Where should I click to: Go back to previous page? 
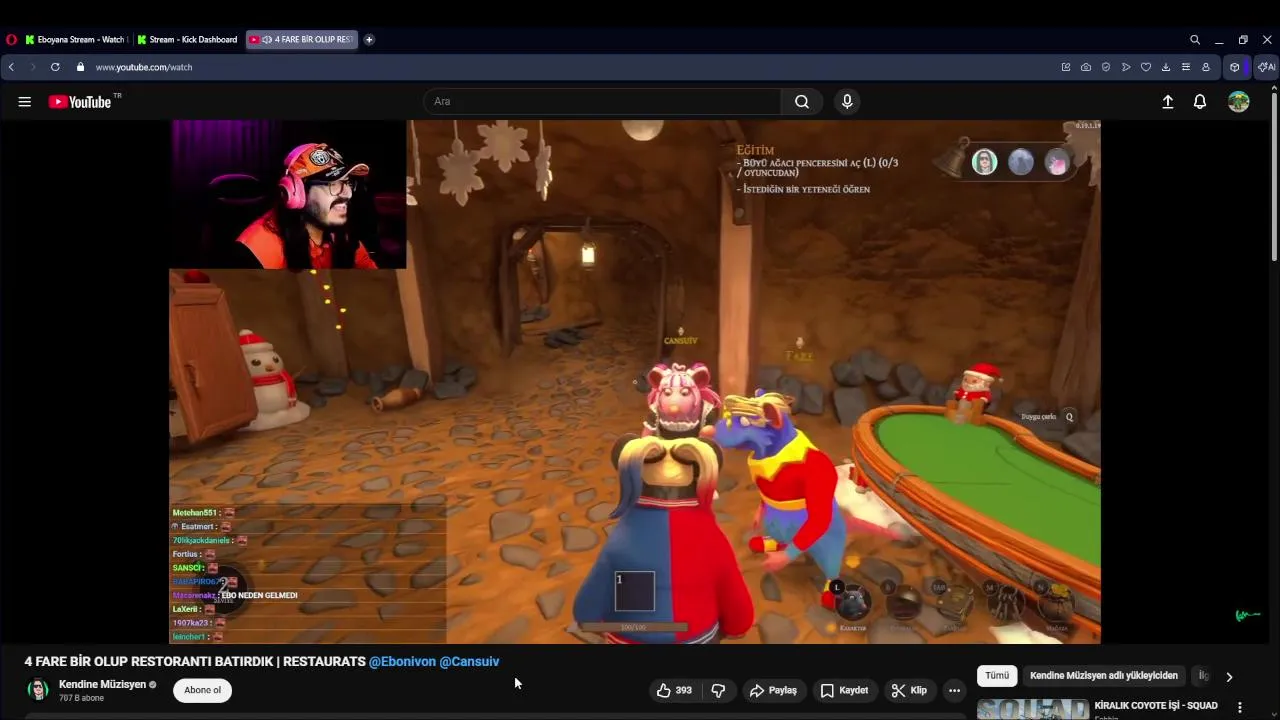11,67
